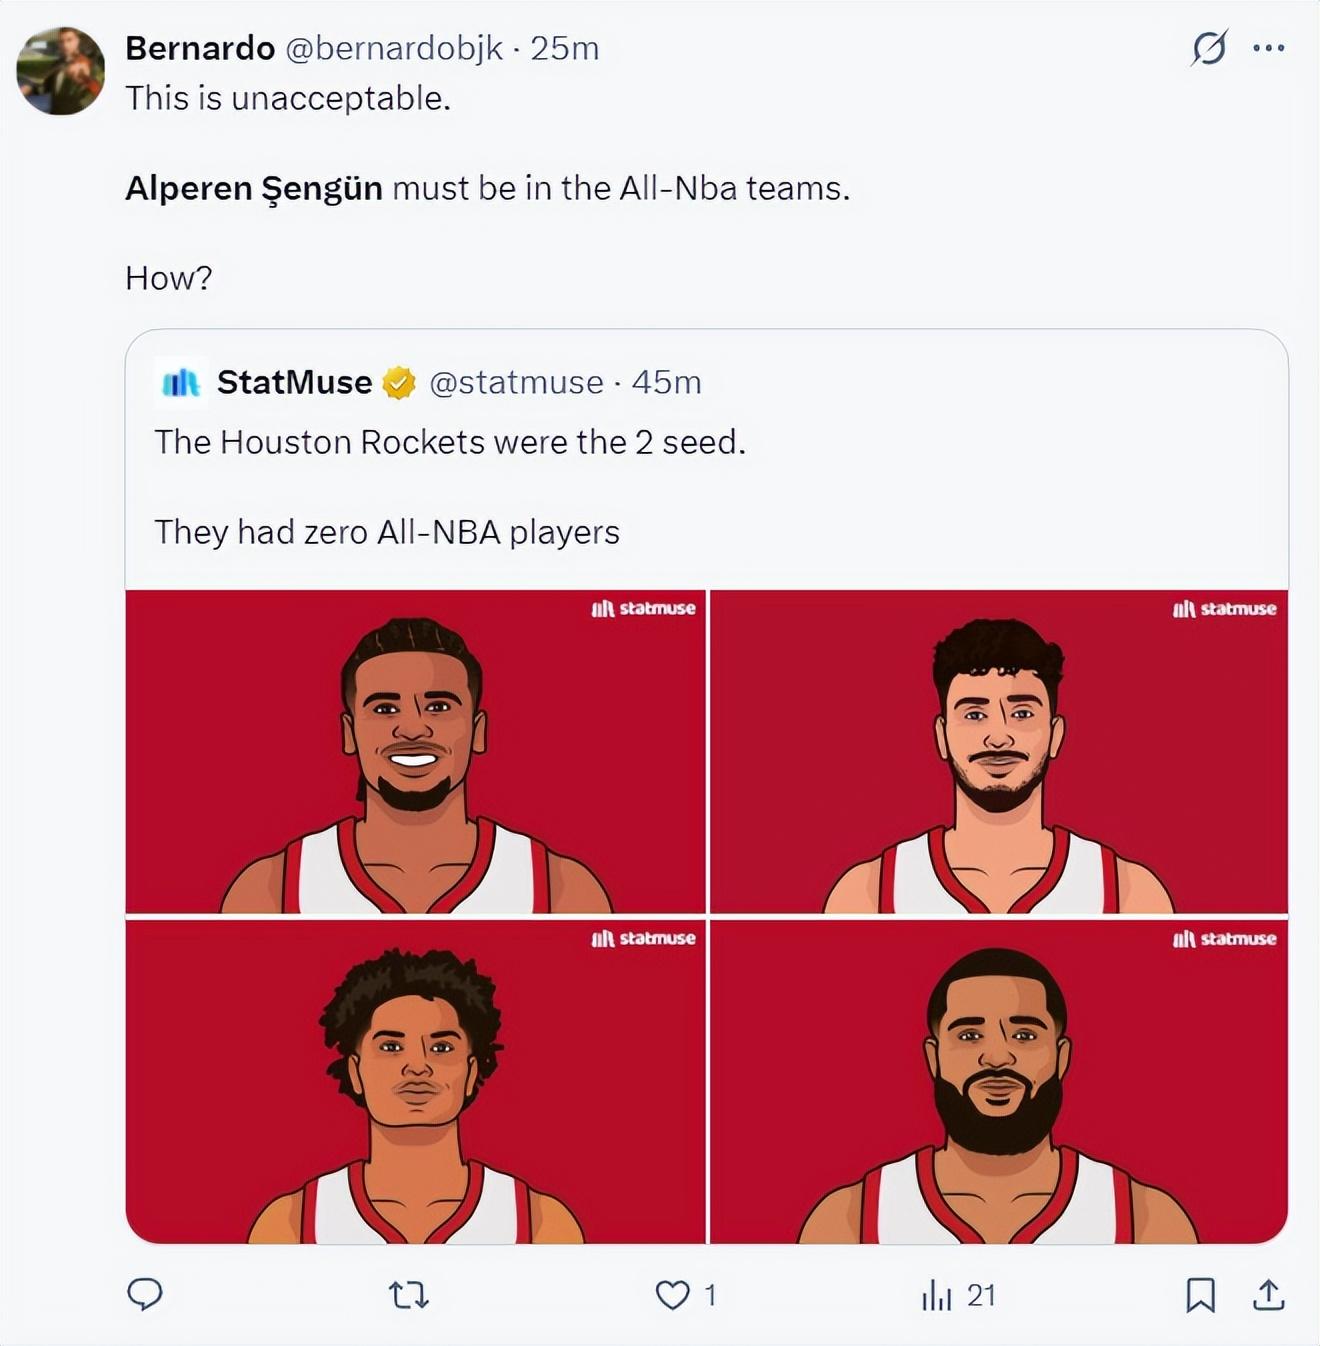Click the reply comment bubble icon
1320x1346 pixels.
(x=145, y=1295)
